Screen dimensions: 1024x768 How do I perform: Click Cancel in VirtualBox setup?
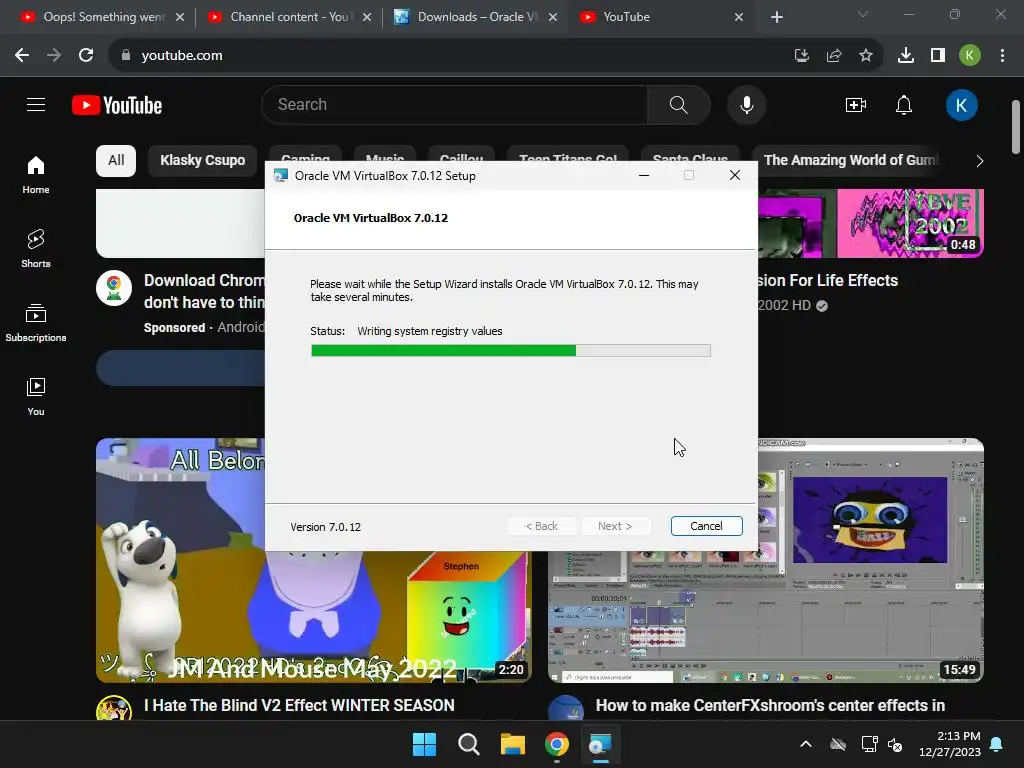706,526
